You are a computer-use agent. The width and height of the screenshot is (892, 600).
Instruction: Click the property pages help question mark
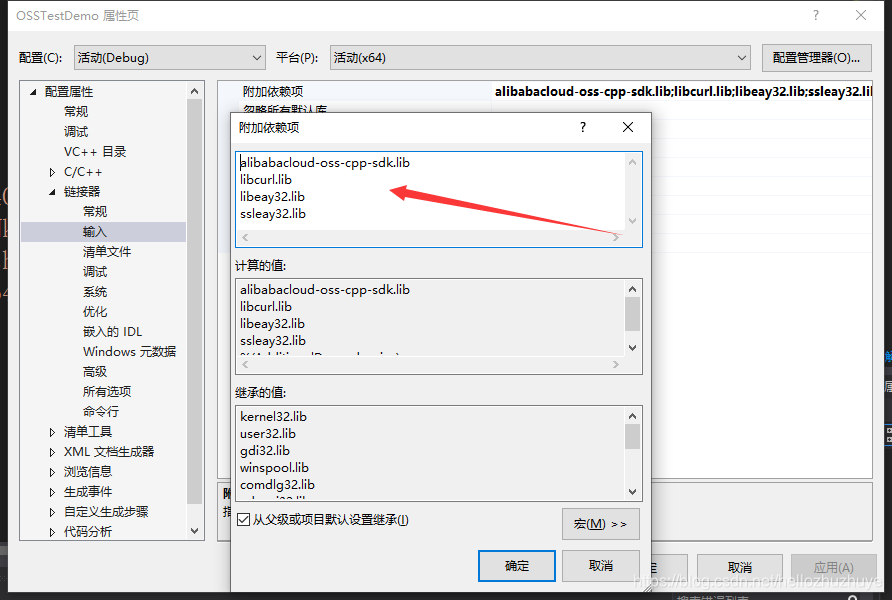point(816,15)
